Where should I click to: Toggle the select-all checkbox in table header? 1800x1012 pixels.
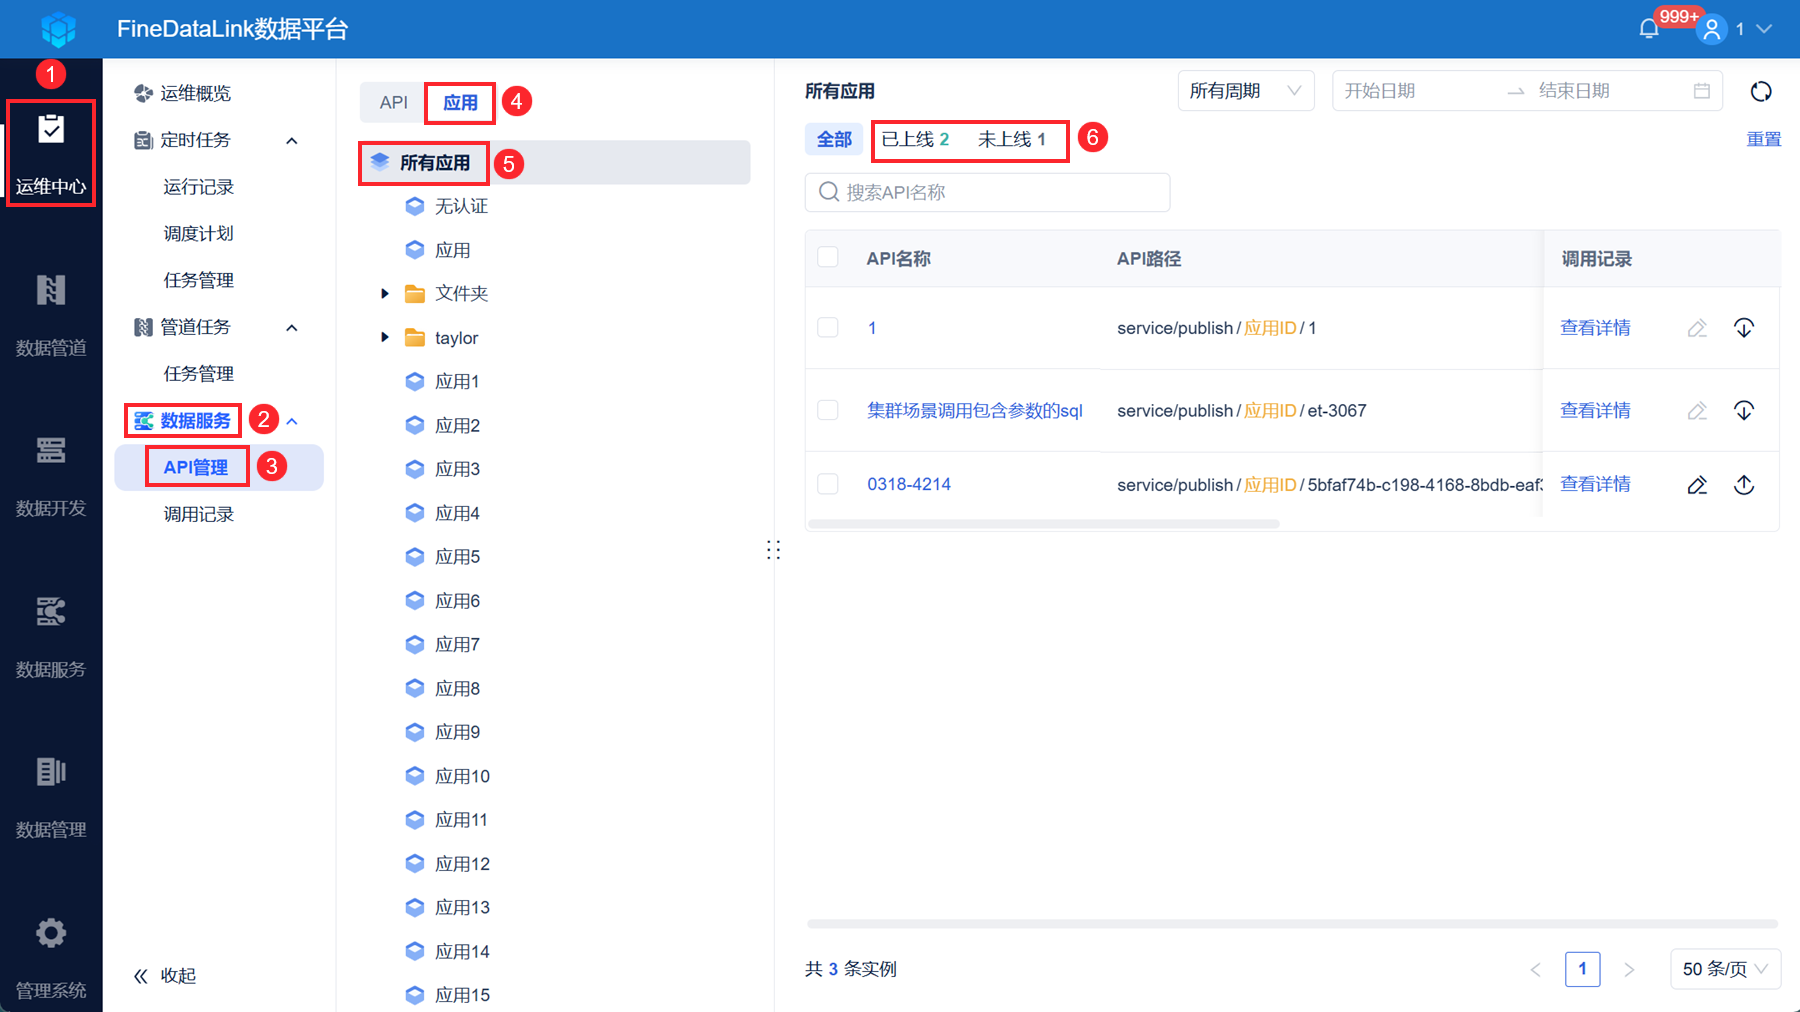coord(828,257)
